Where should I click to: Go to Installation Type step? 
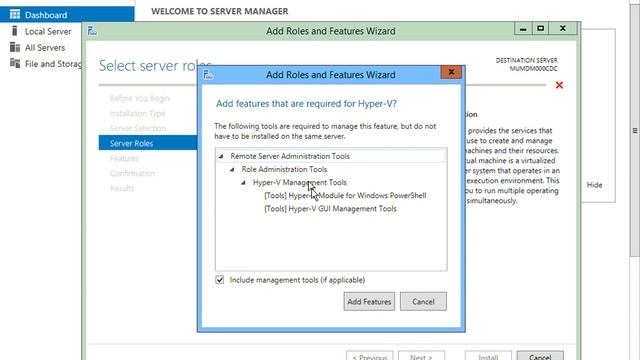point(138,113)
